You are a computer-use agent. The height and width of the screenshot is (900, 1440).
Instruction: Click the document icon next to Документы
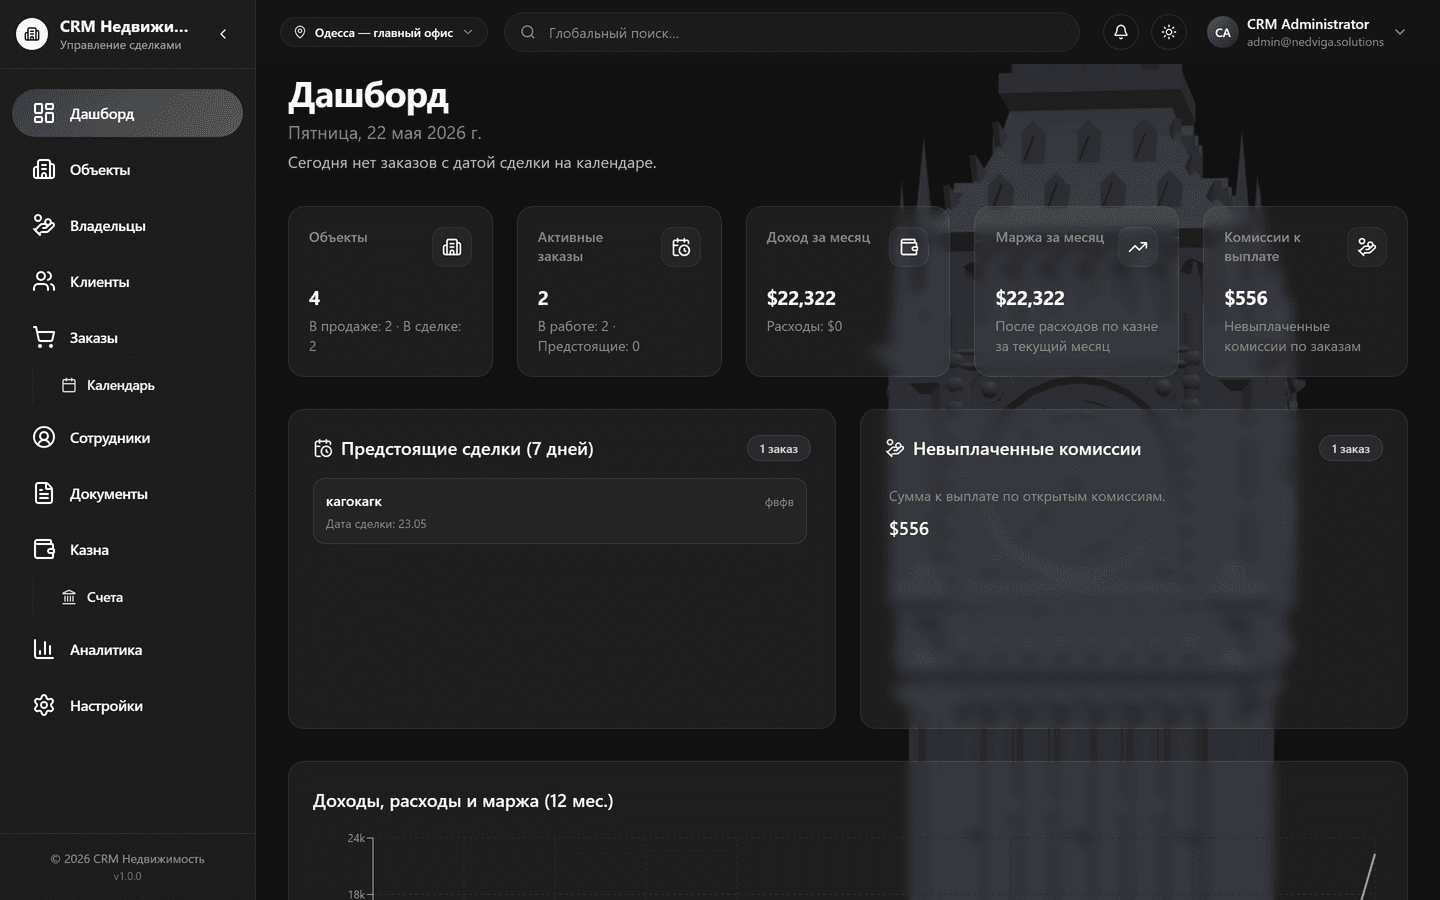(44, 493)
